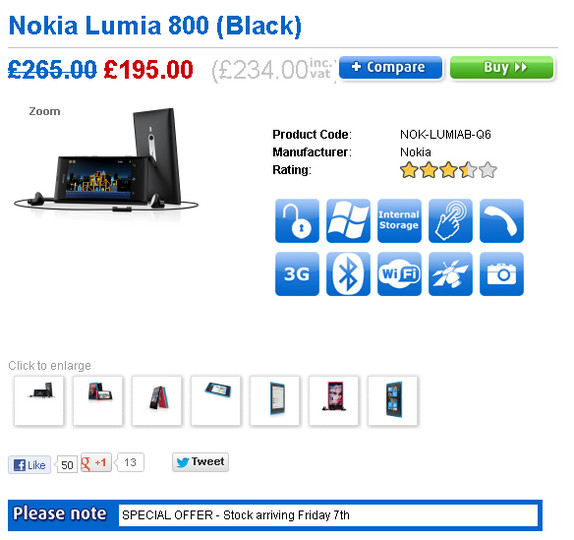Open the first black phone thumbnail

click(x=39, y=401)
